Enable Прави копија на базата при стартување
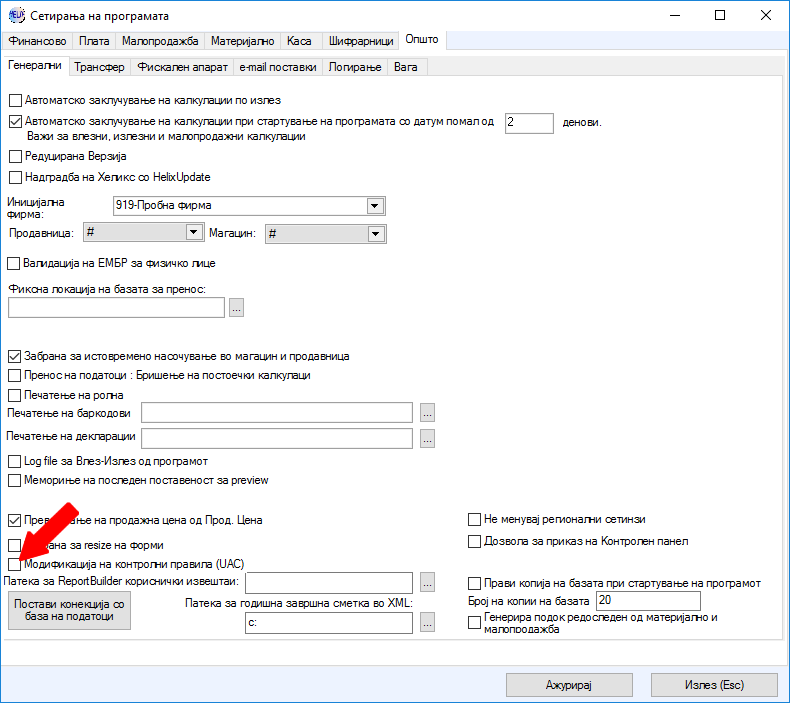 pos(474,584)
